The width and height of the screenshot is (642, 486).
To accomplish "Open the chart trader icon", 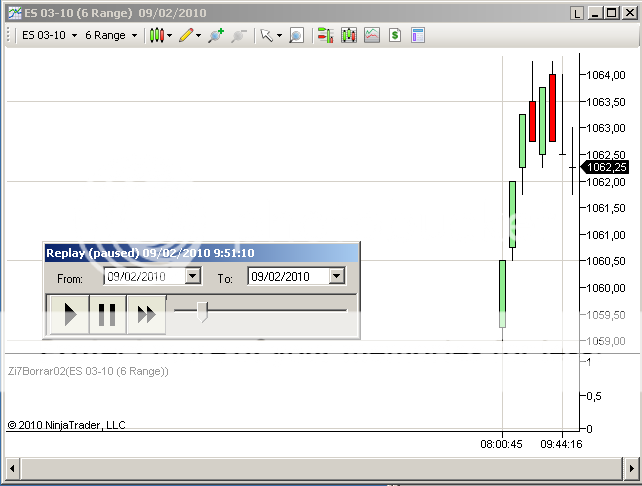I will click(325, 35).
